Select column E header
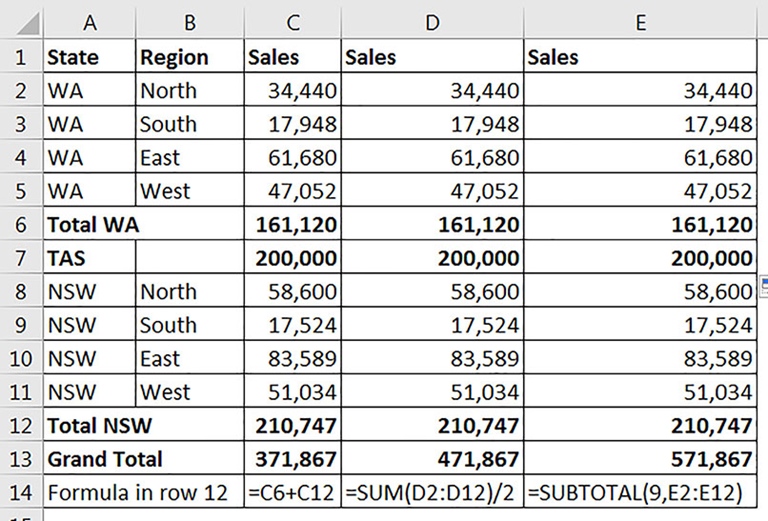Screen dimensions: 768x521 (640, 23)
